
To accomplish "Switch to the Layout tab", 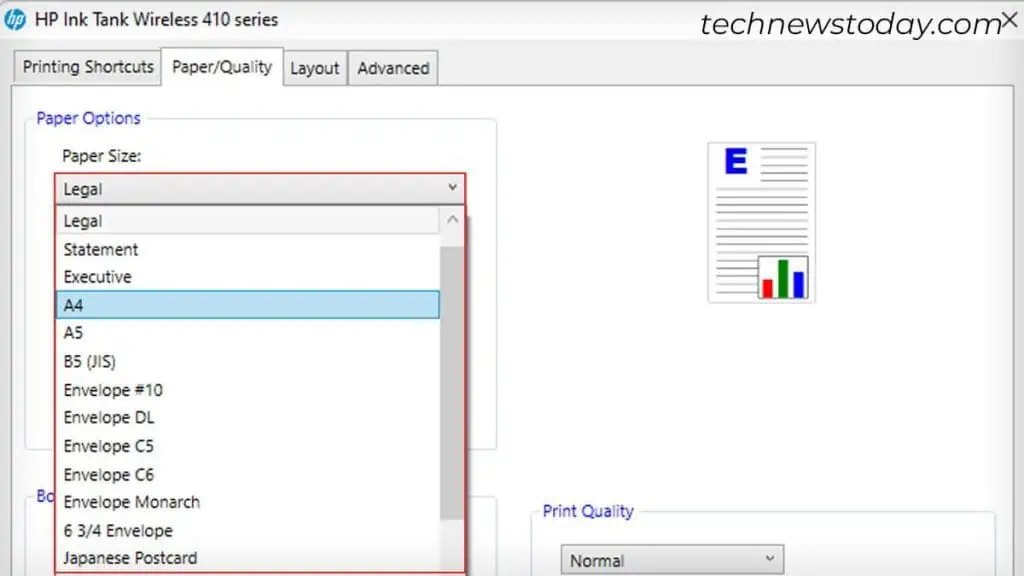I will [315, 67].
